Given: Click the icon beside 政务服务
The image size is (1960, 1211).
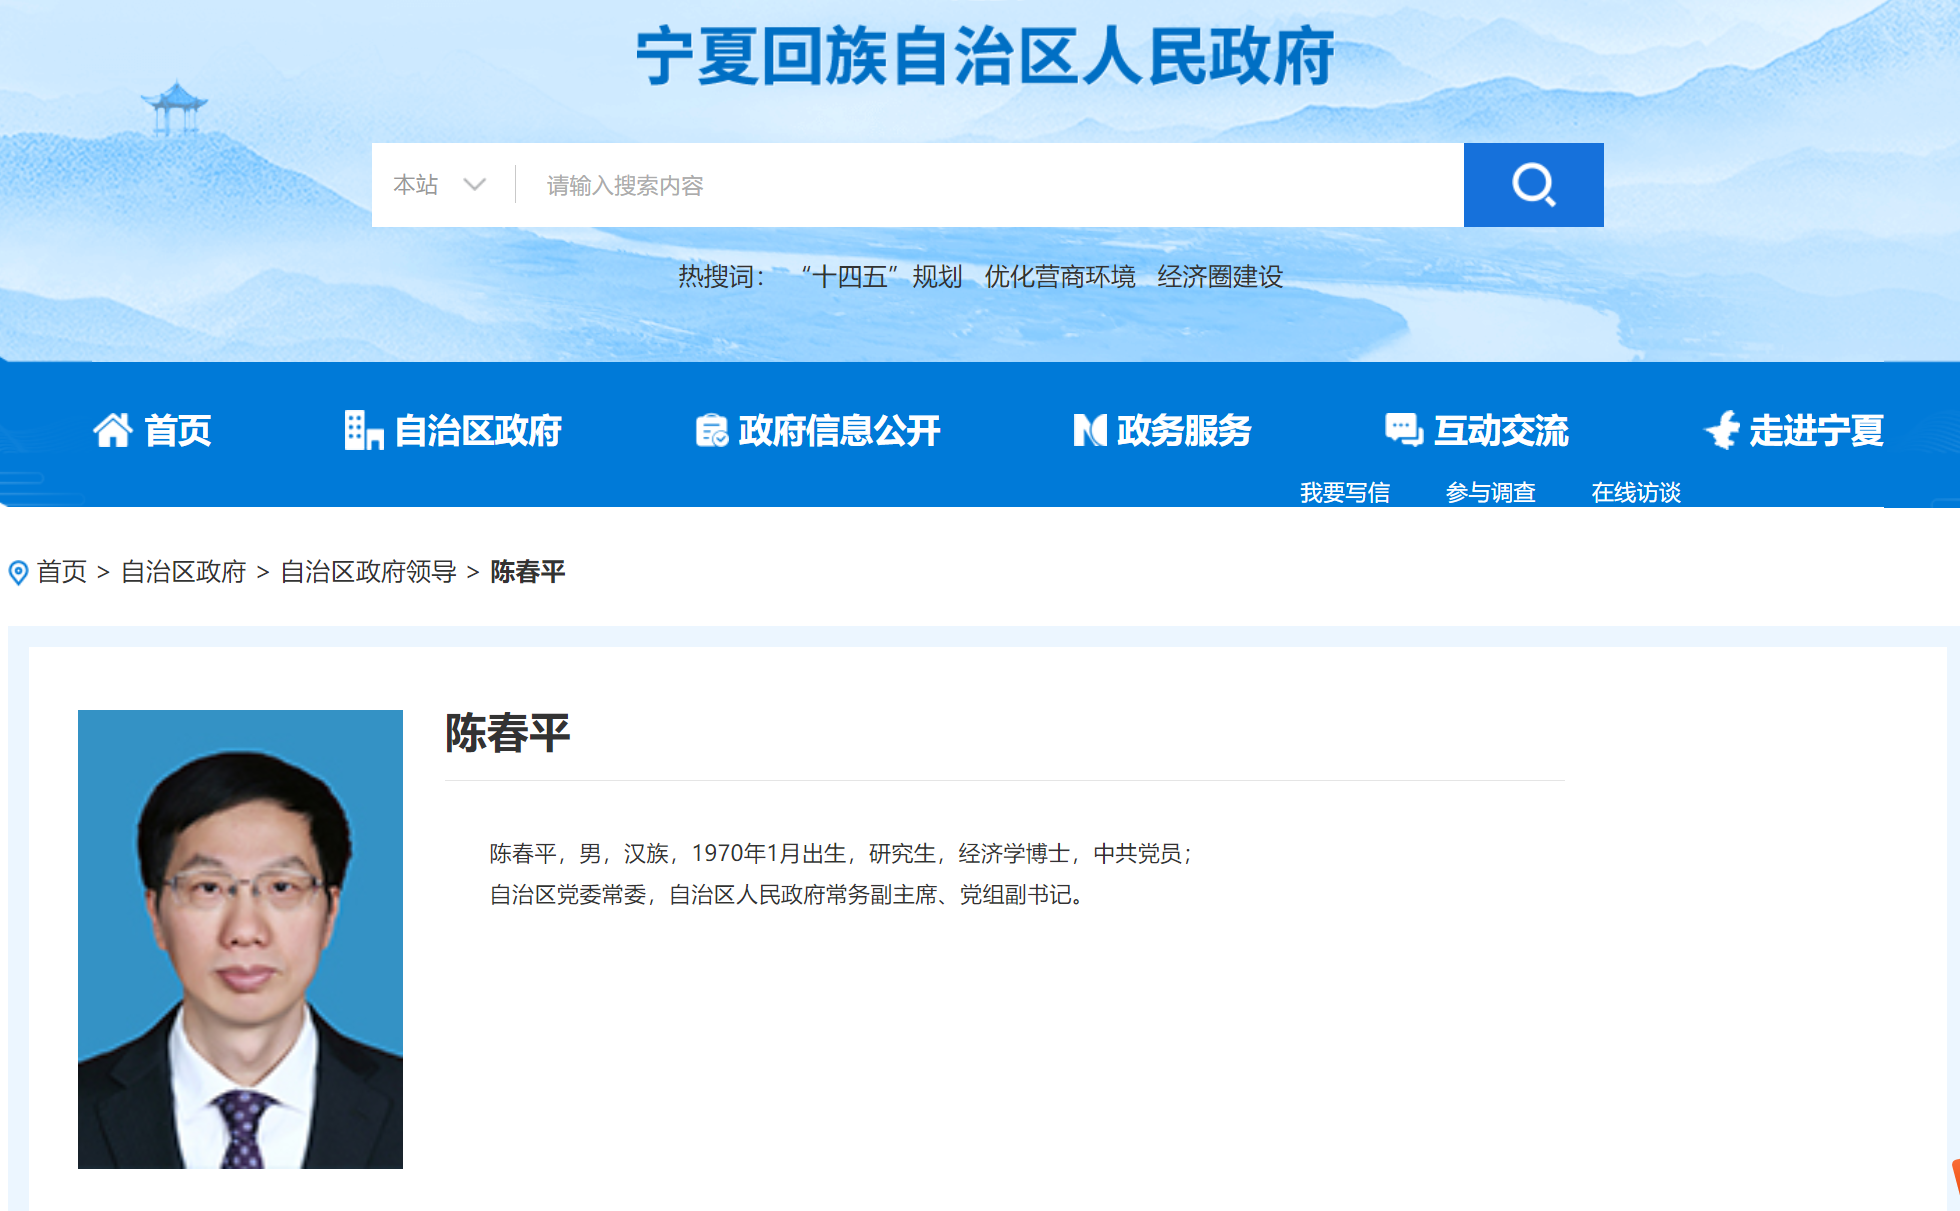Looking at the screenshot, I should pos(1090,430).
